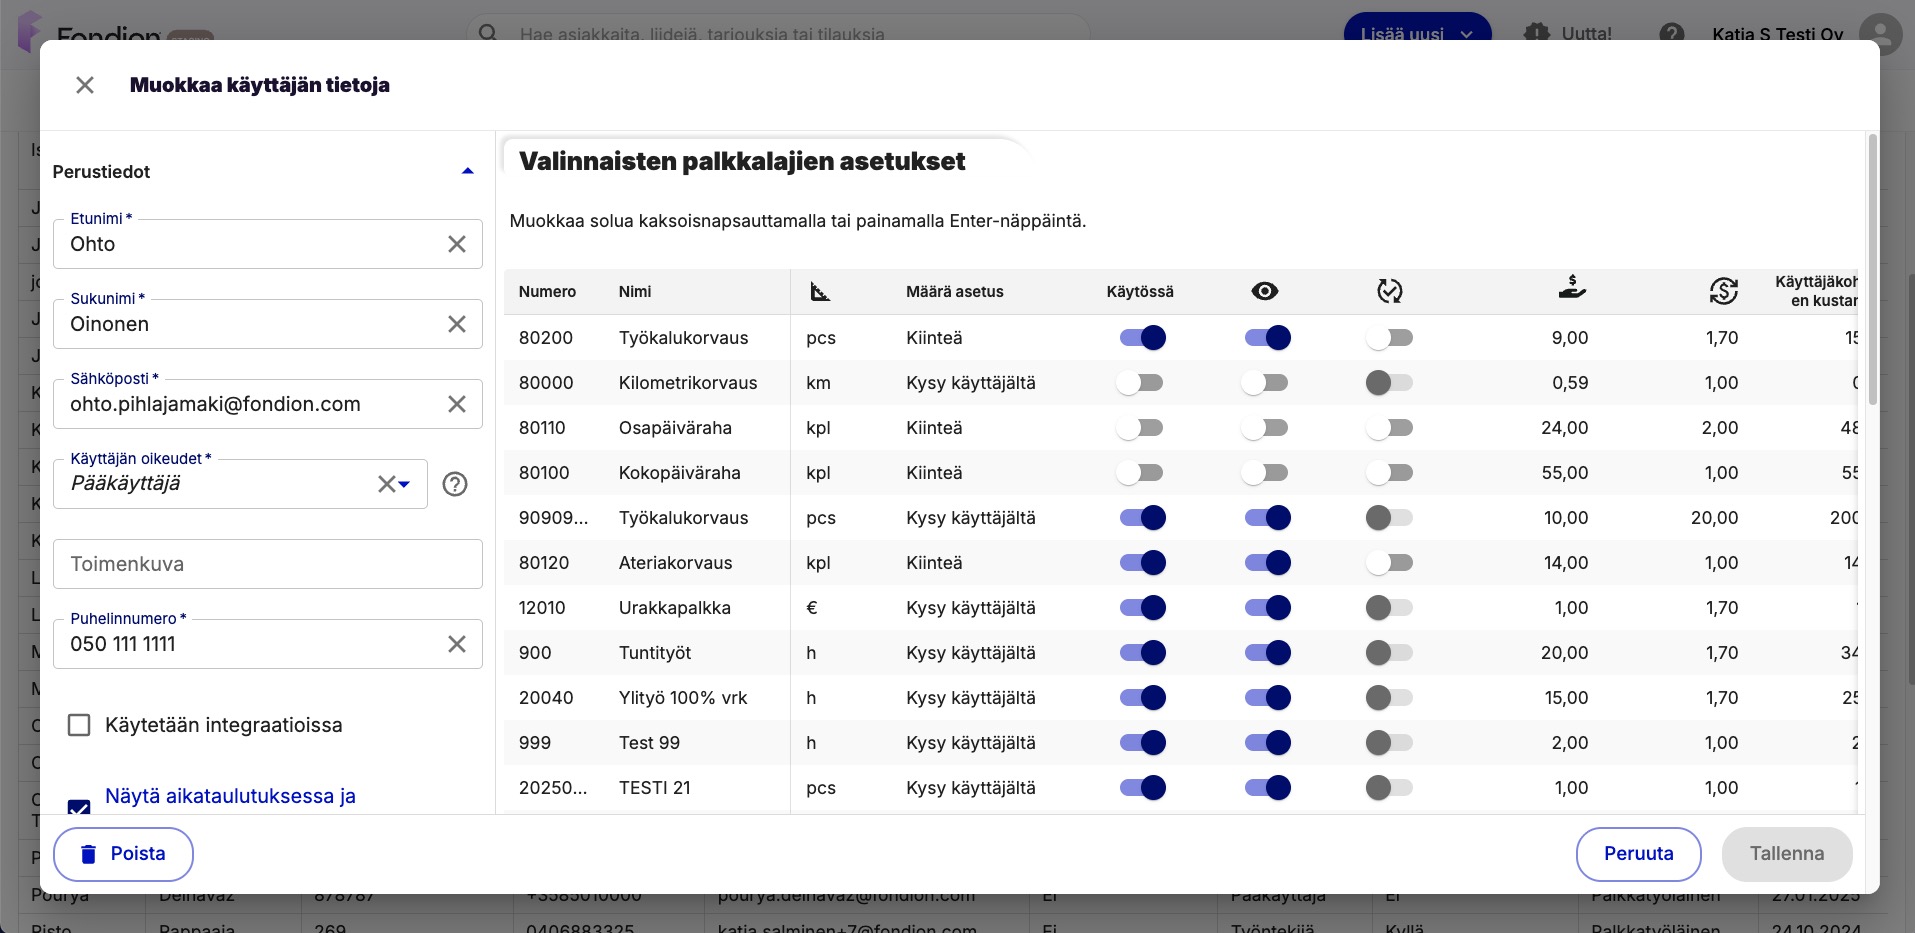Clear the Sähköposti field with its X icon

tap(457, 404)
